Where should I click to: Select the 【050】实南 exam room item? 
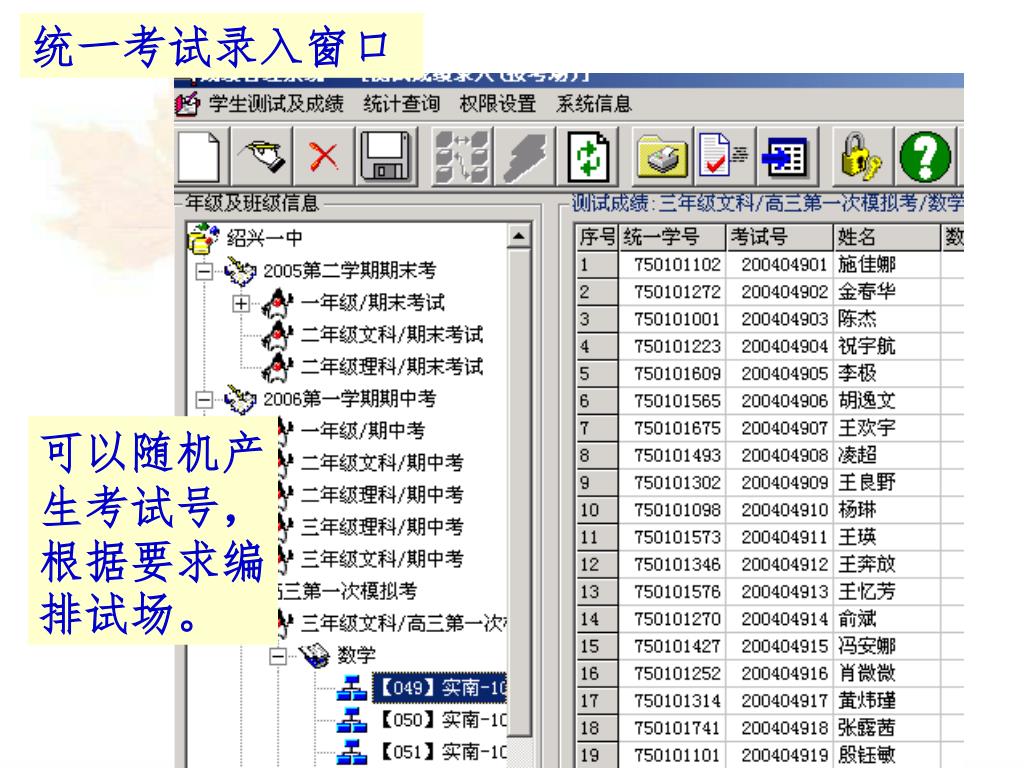tap(440, 720)
